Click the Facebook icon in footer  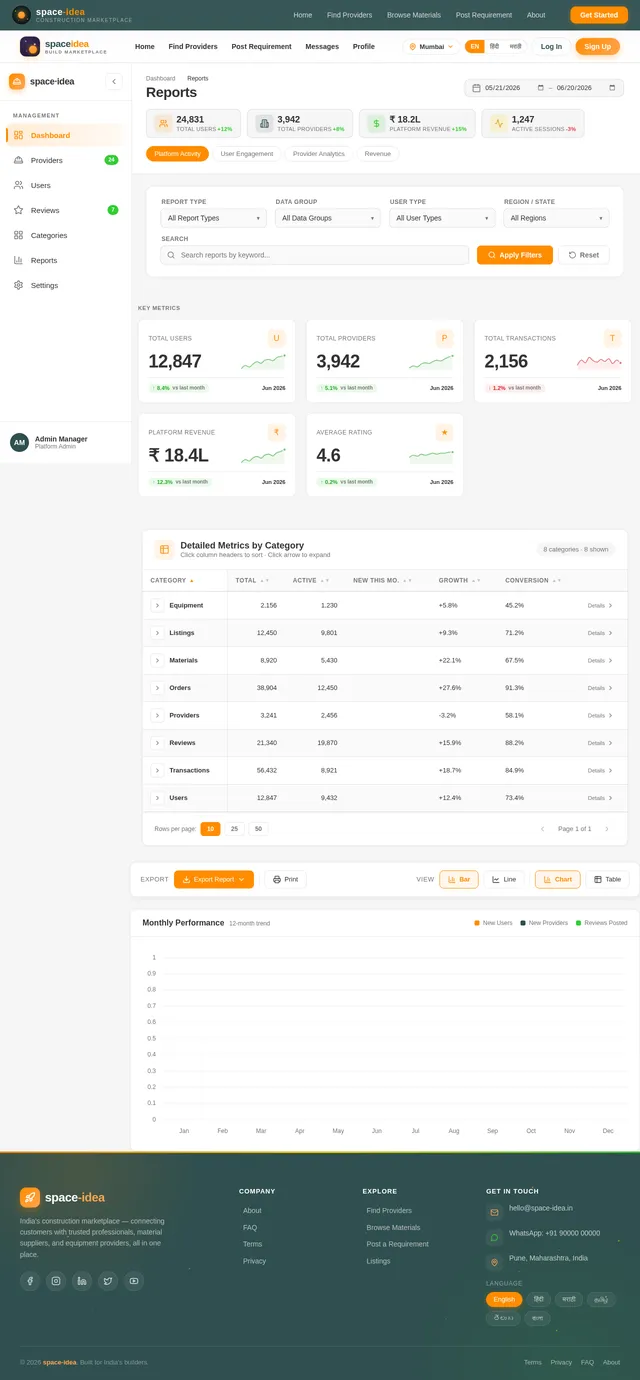pos(30,1281)
